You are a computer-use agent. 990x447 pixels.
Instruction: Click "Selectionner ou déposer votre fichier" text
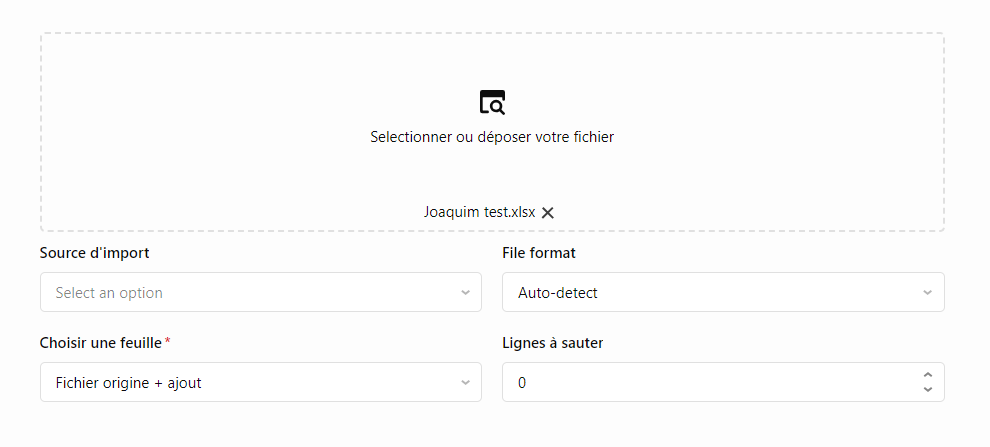click(492, 137)
